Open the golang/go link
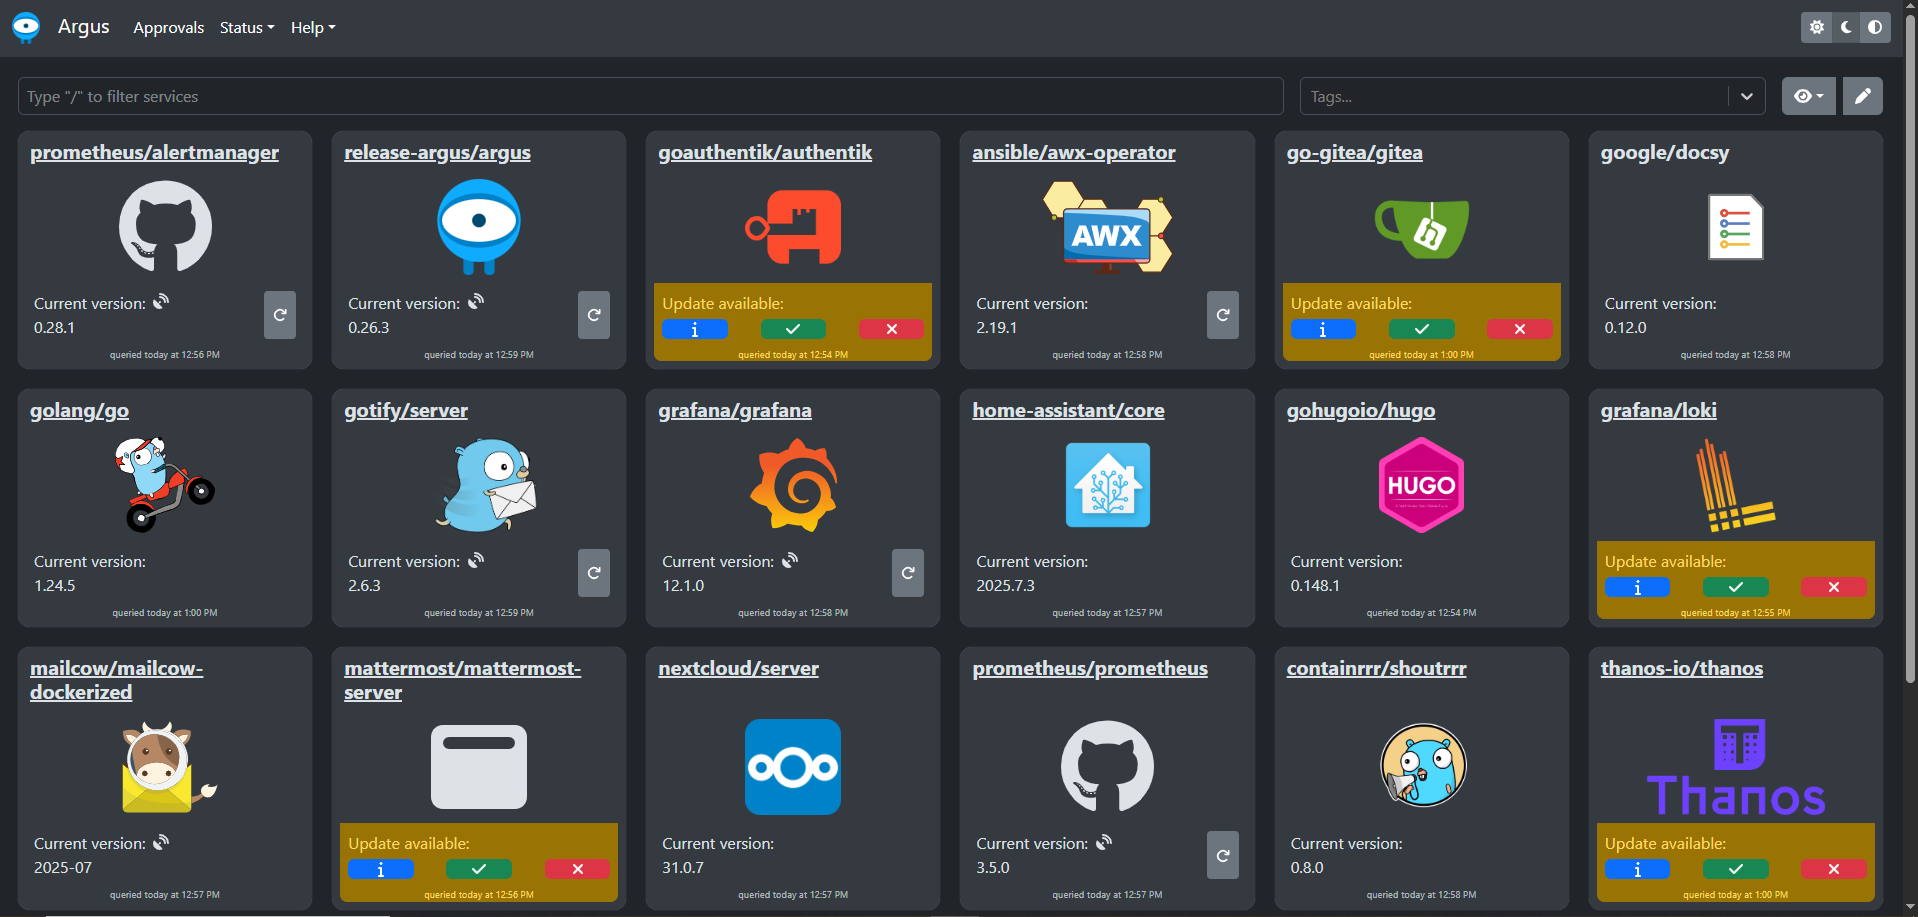This screenshot has width=1918, height=917. [x=79, y=410]
